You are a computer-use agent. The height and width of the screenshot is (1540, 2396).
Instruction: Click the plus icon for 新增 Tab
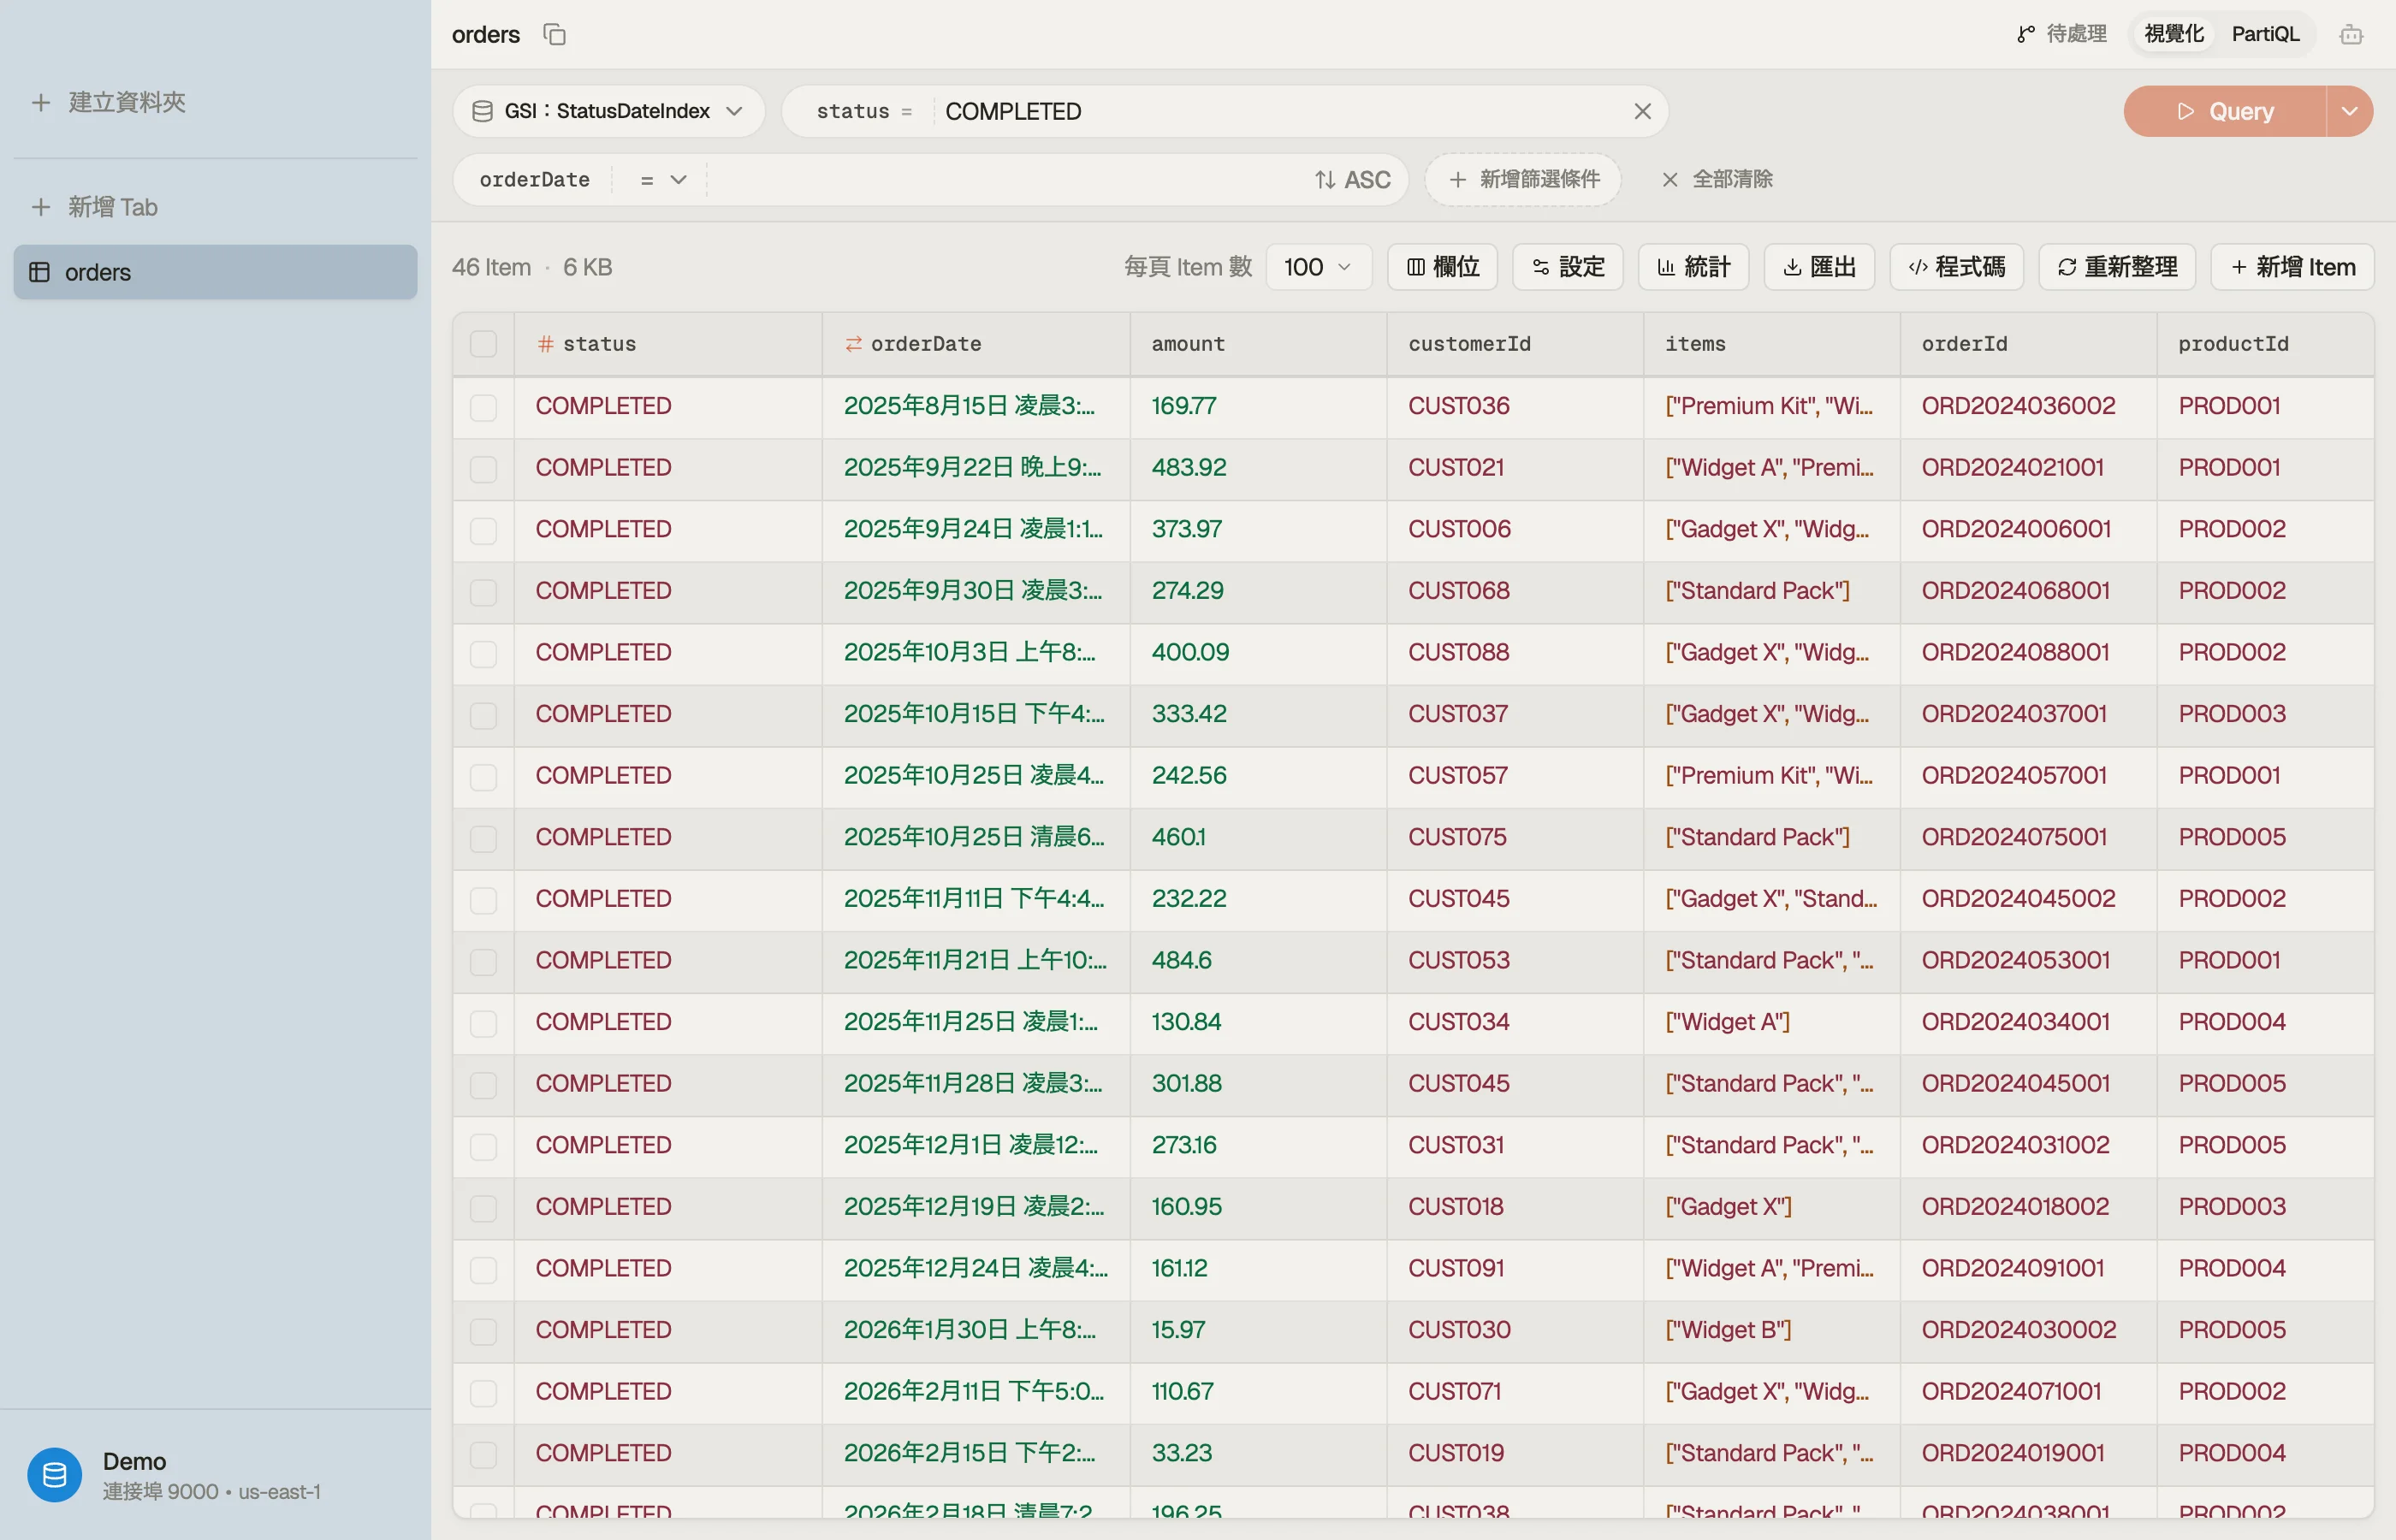pos(40,207)
